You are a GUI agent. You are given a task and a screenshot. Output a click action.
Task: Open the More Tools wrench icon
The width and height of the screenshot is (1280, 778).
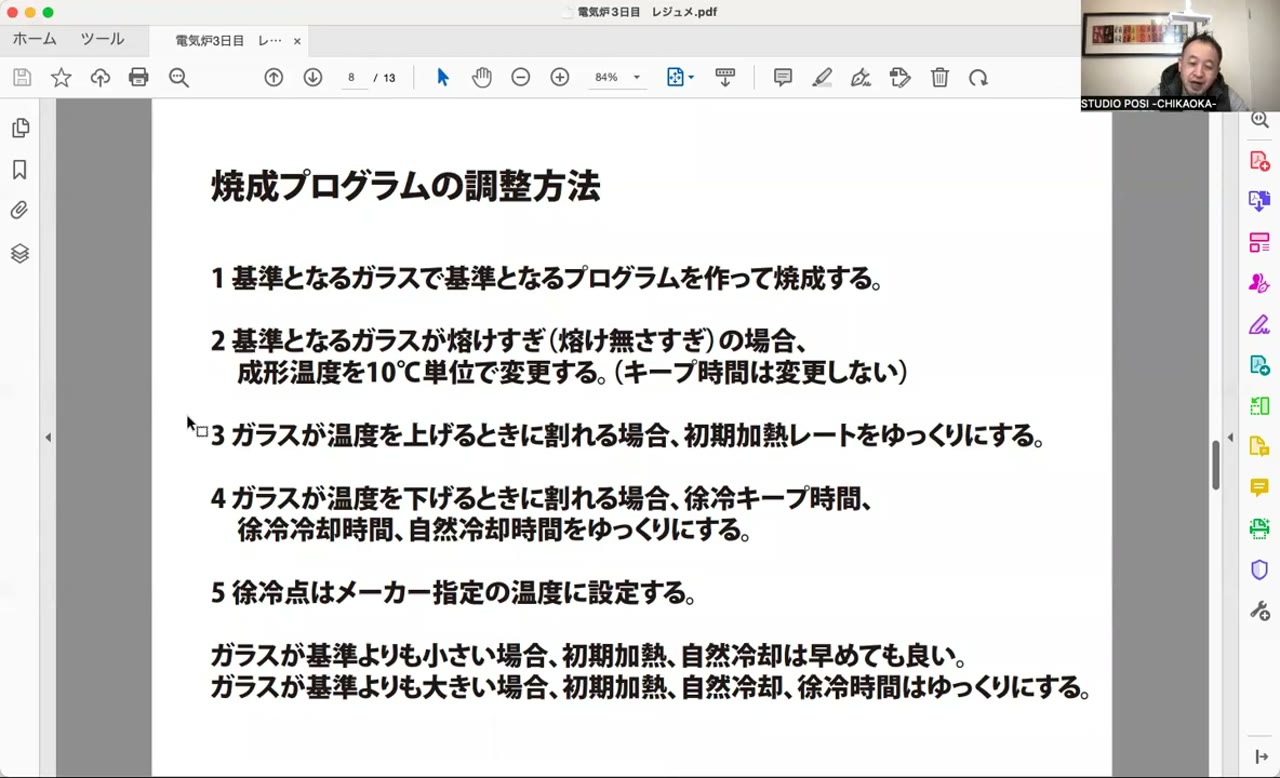(x=1259, y=610)
